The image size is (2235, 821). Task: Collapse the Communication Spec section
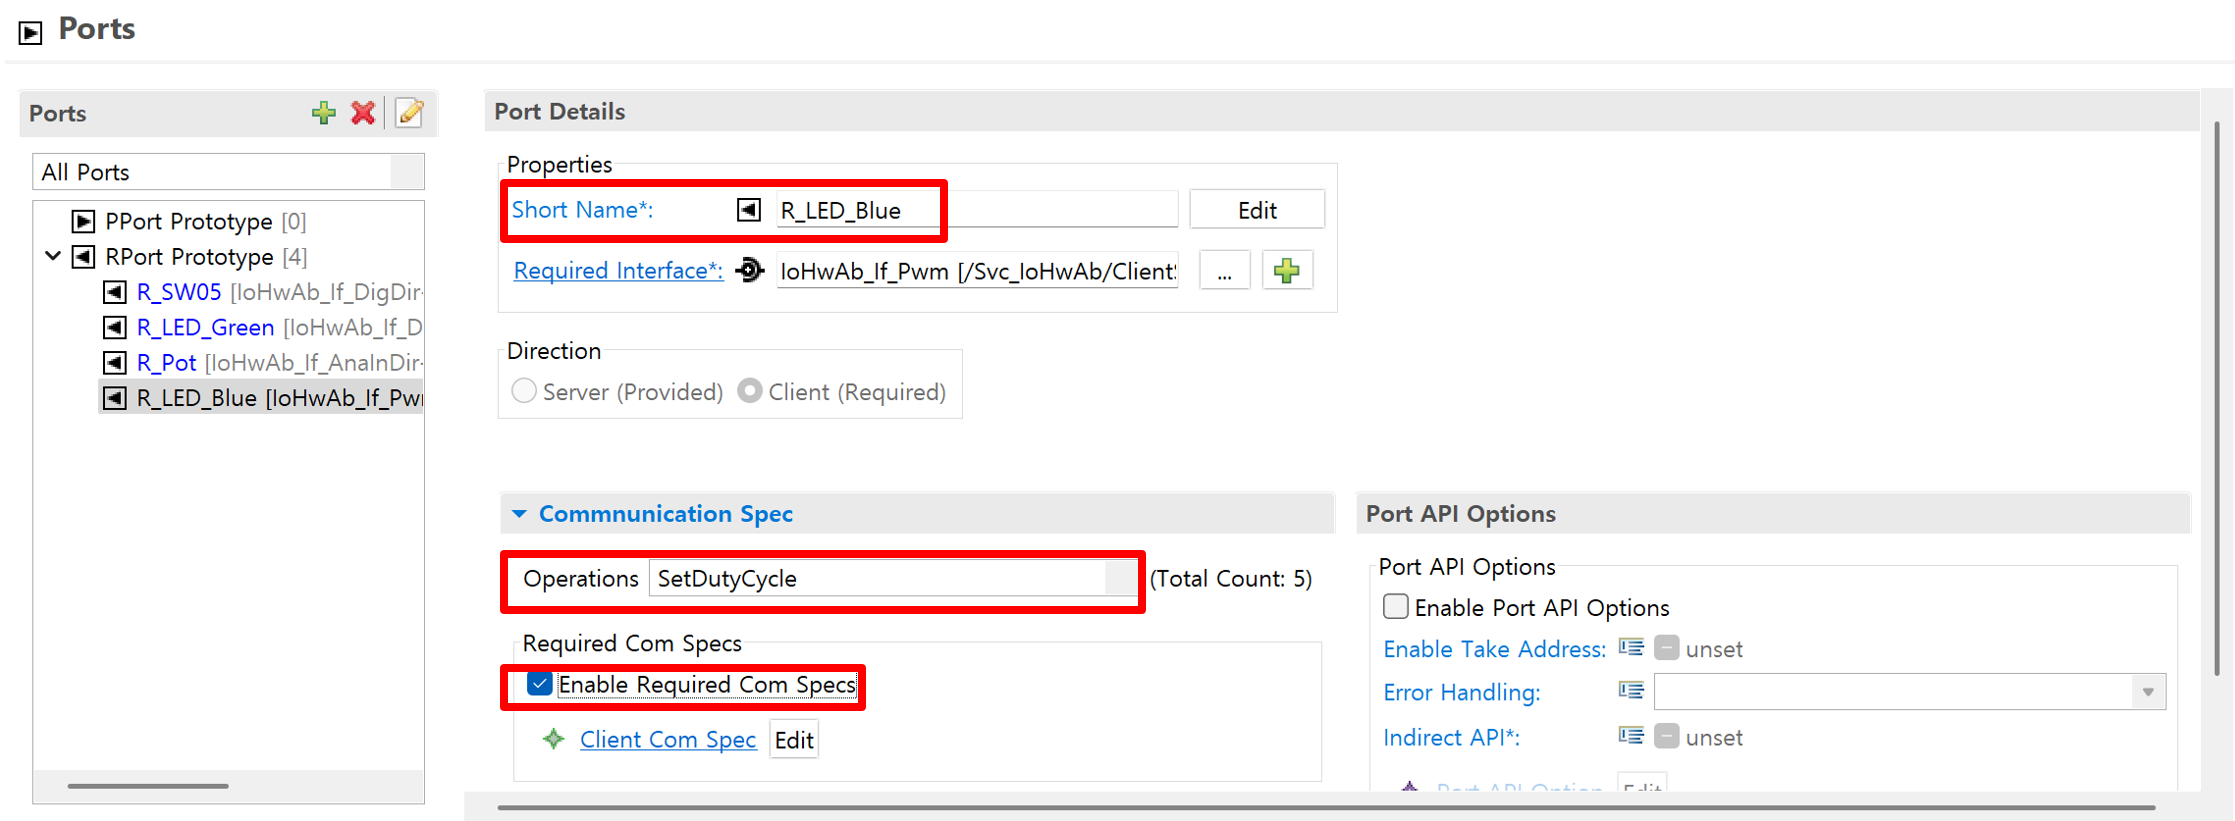pyautogui.click(x=519, y=514)
